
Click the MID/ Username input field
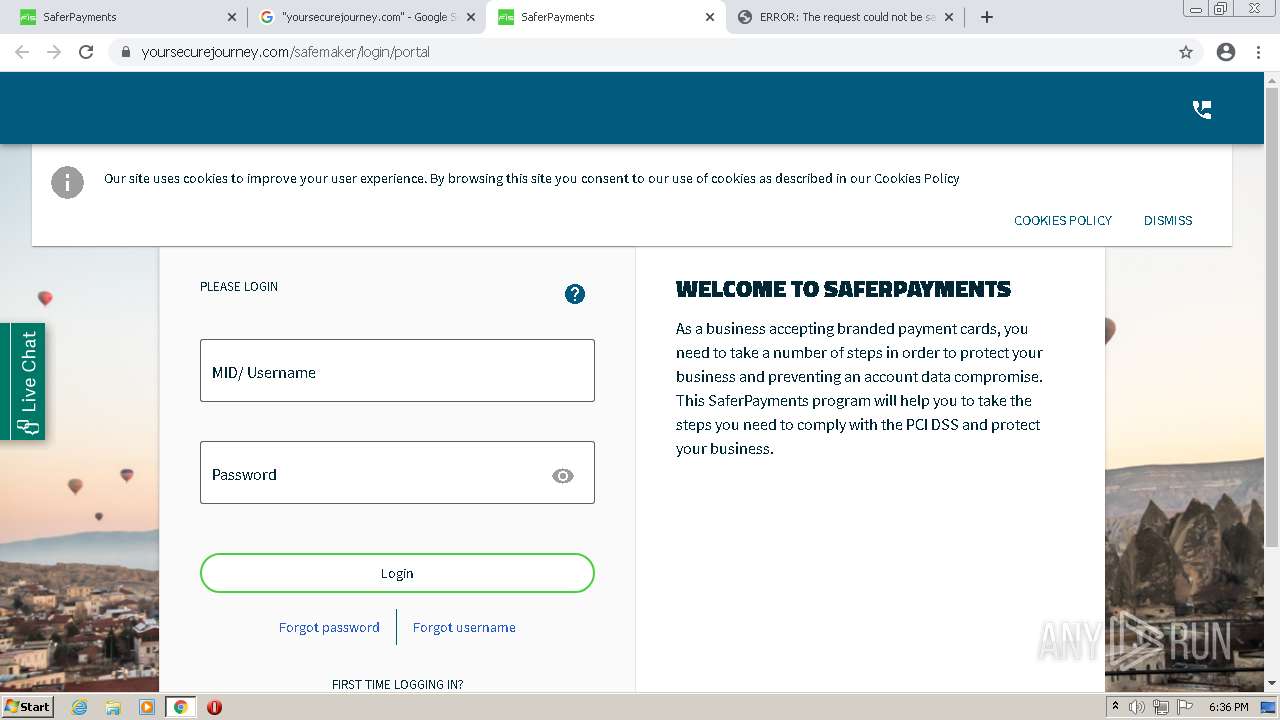point(397,370)
